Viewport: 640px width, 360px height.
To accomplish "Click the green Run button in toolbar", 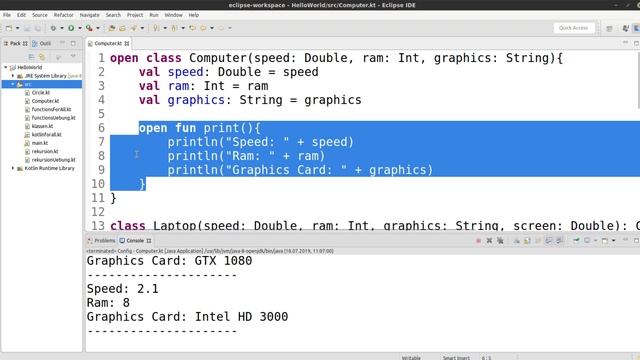I will [x=71, y=28].
